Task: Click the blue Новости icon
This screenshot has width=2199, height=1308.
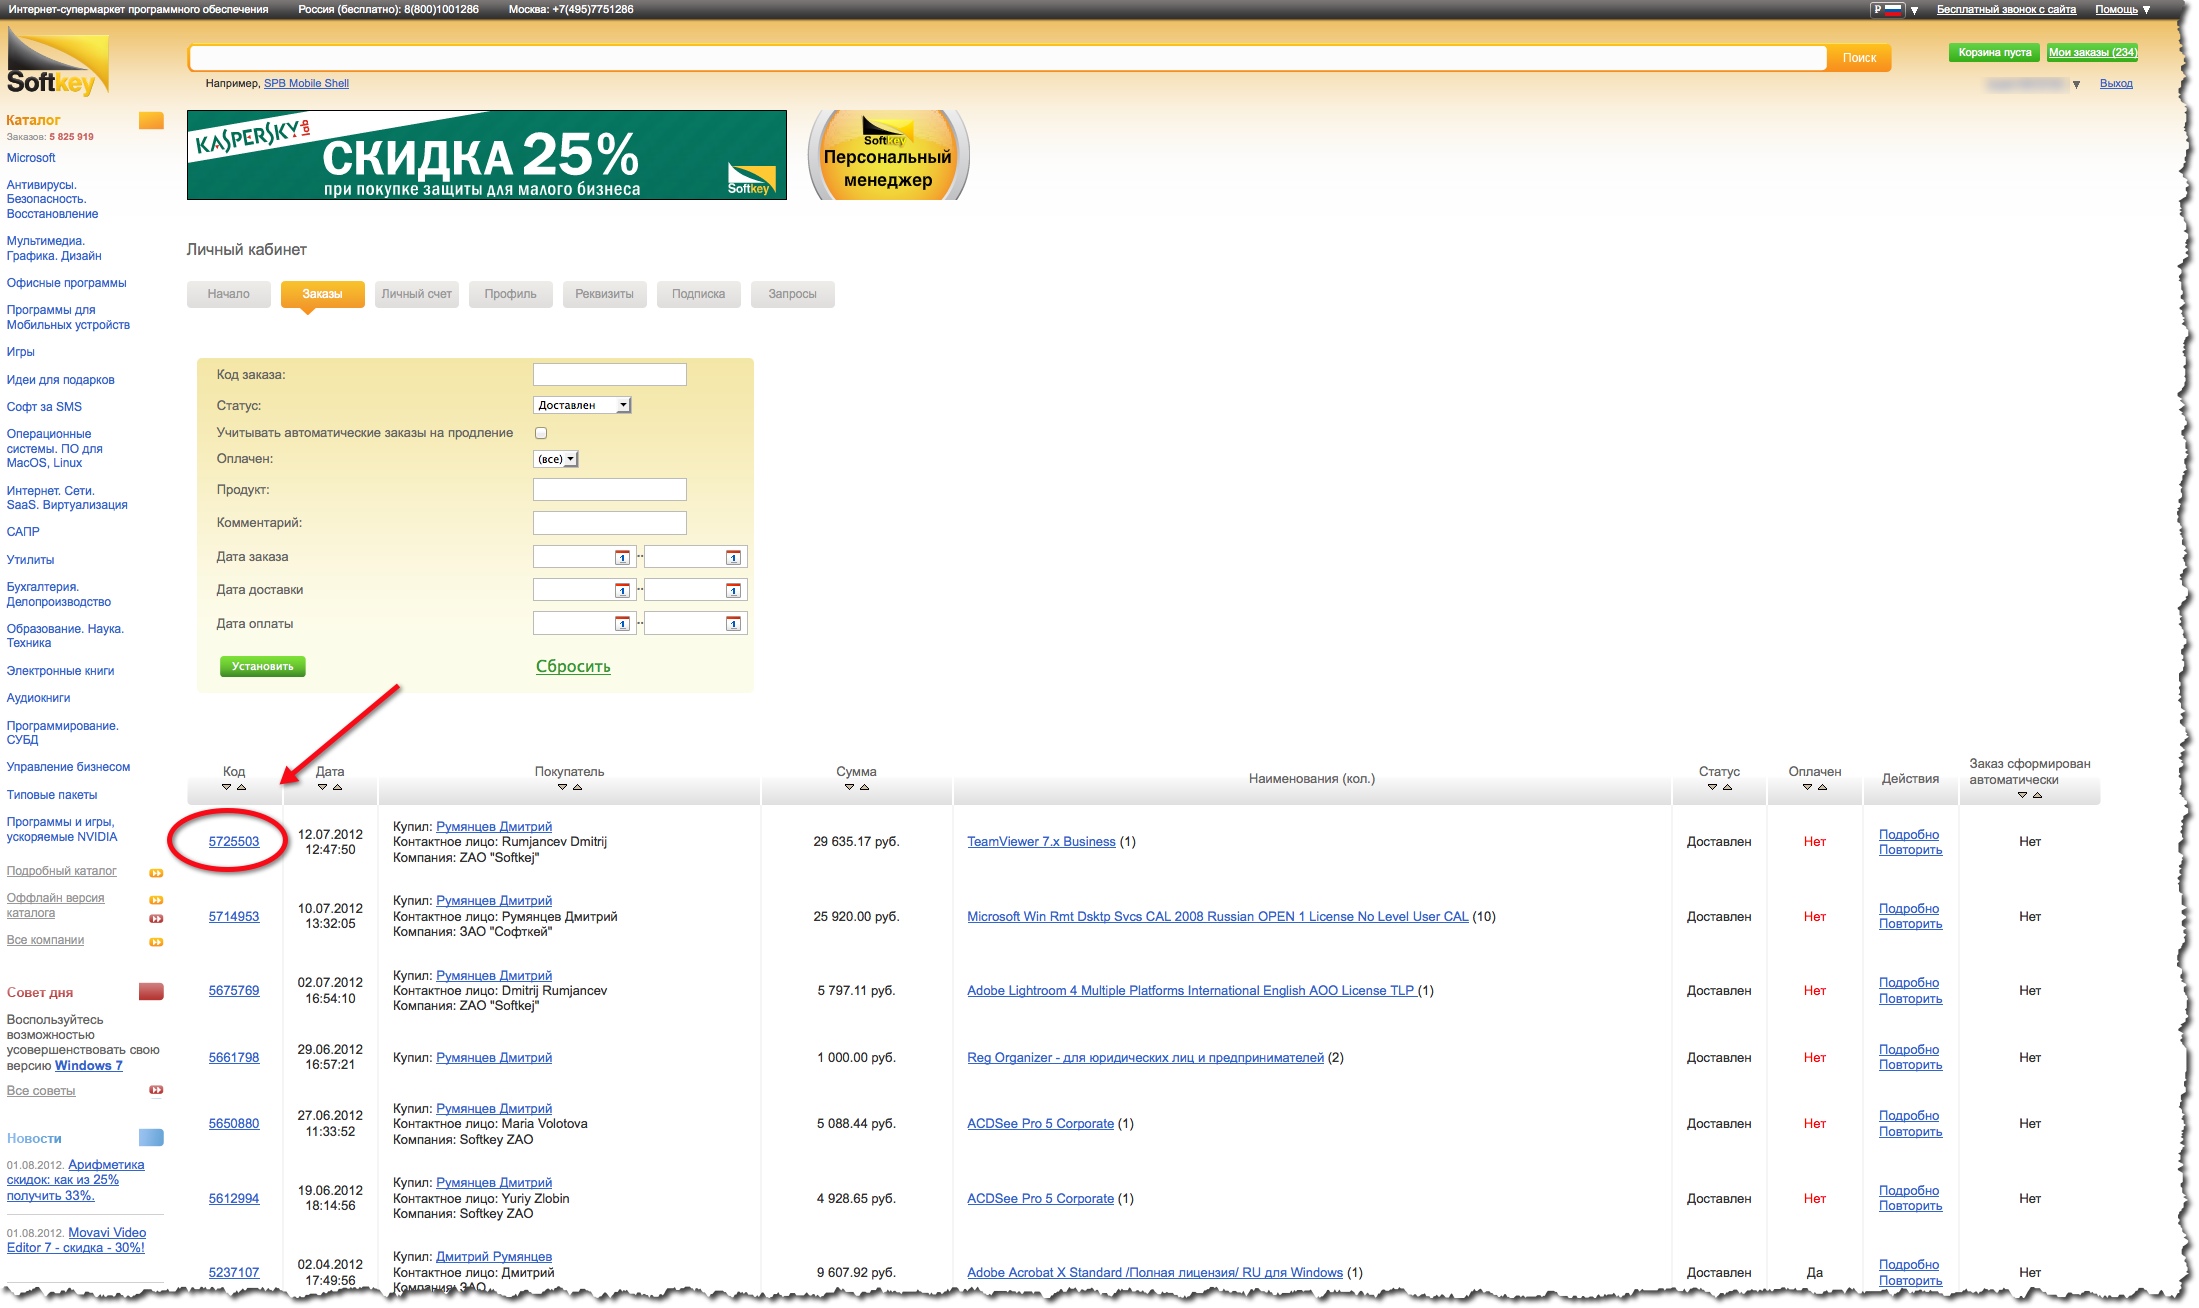Action: tap(151, 1138)
